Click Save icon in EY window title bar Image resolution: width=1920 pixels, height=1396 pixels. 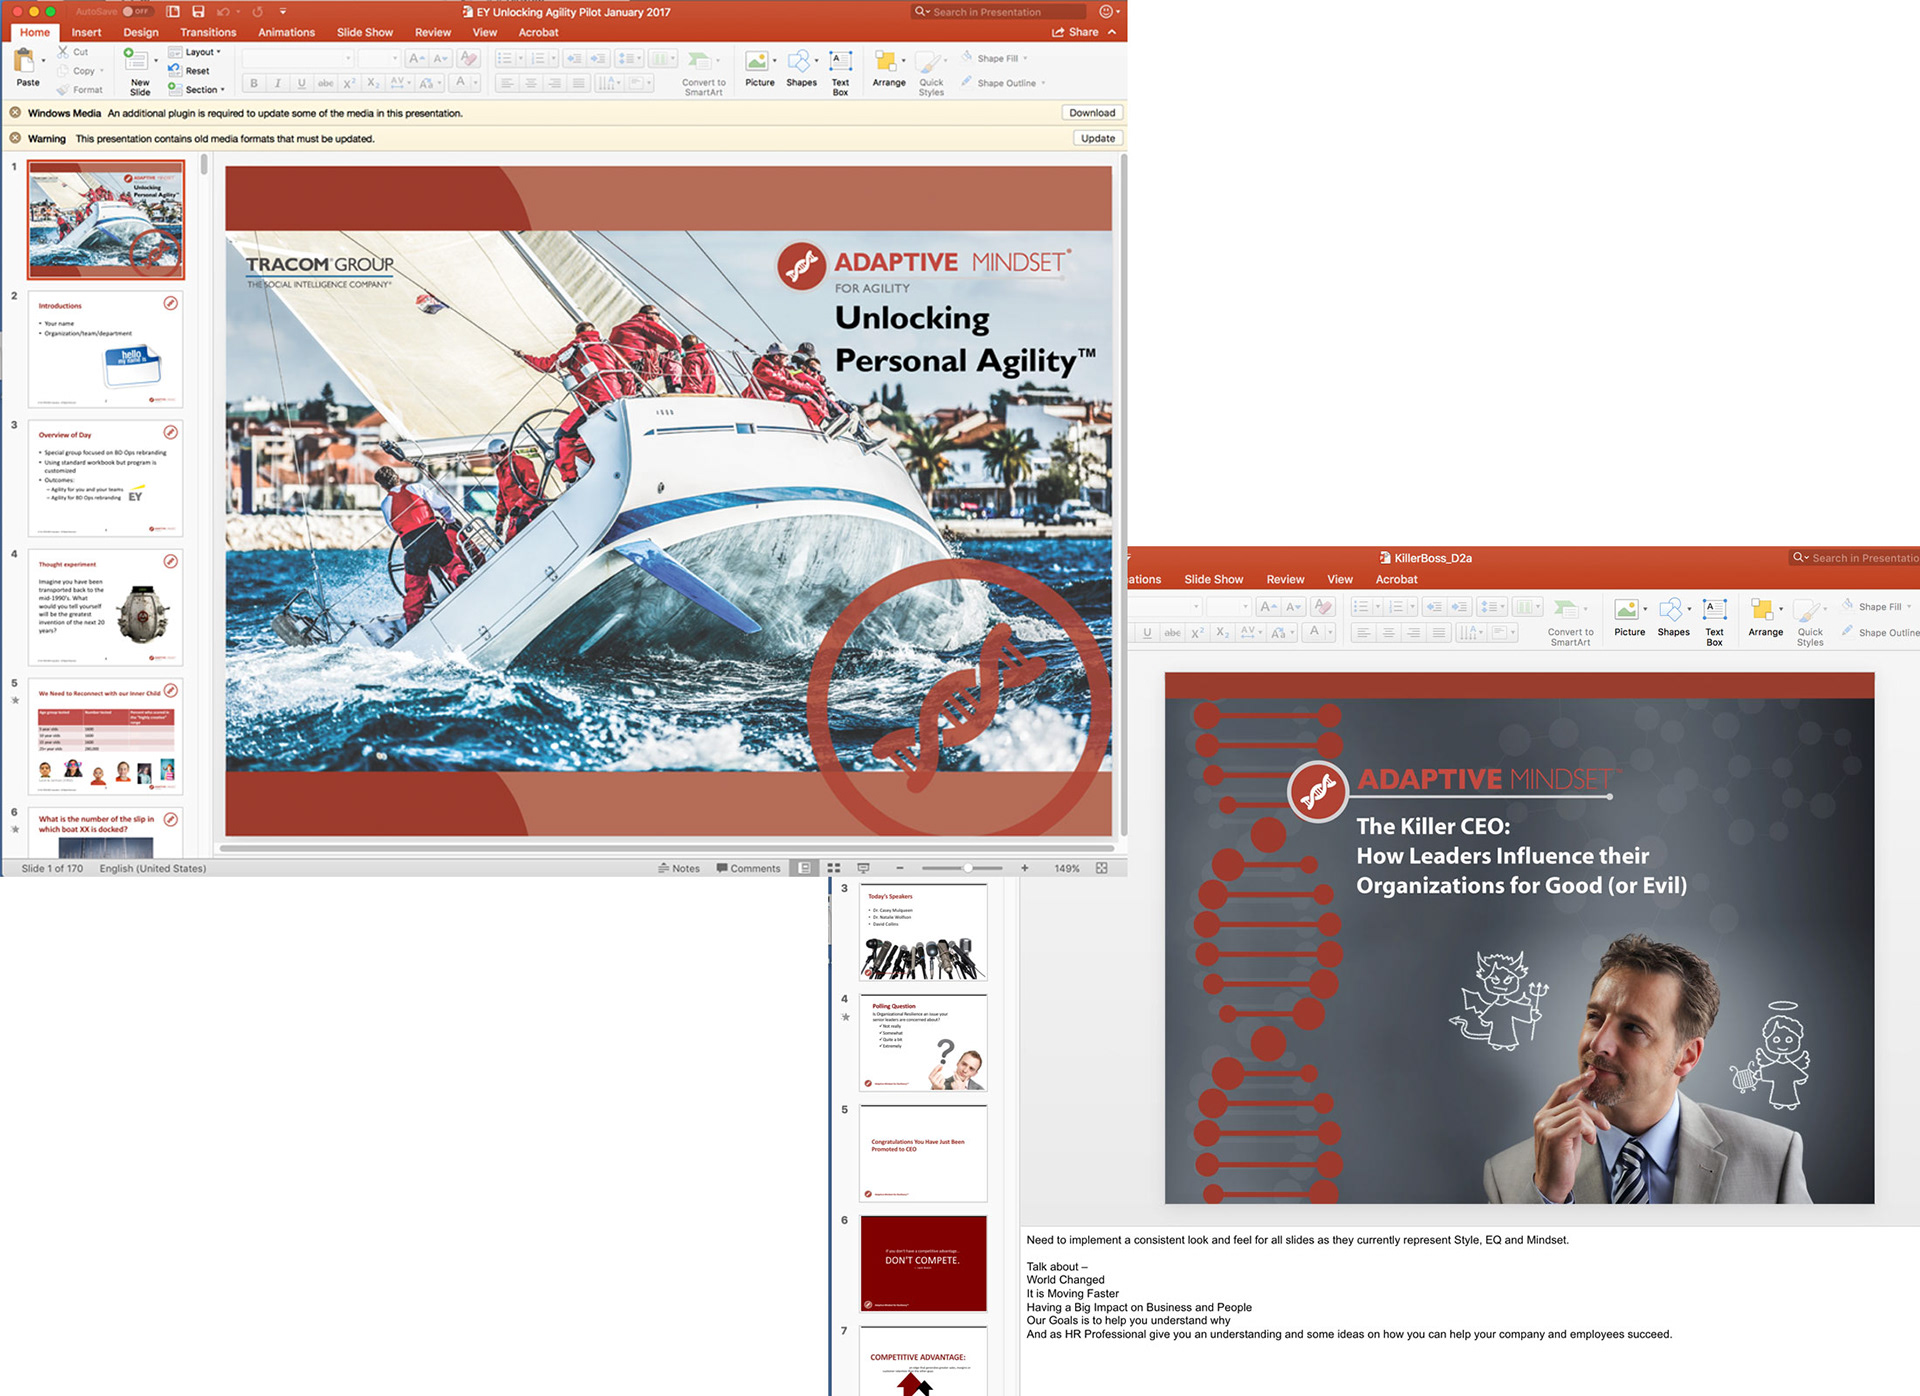[198, 12]
